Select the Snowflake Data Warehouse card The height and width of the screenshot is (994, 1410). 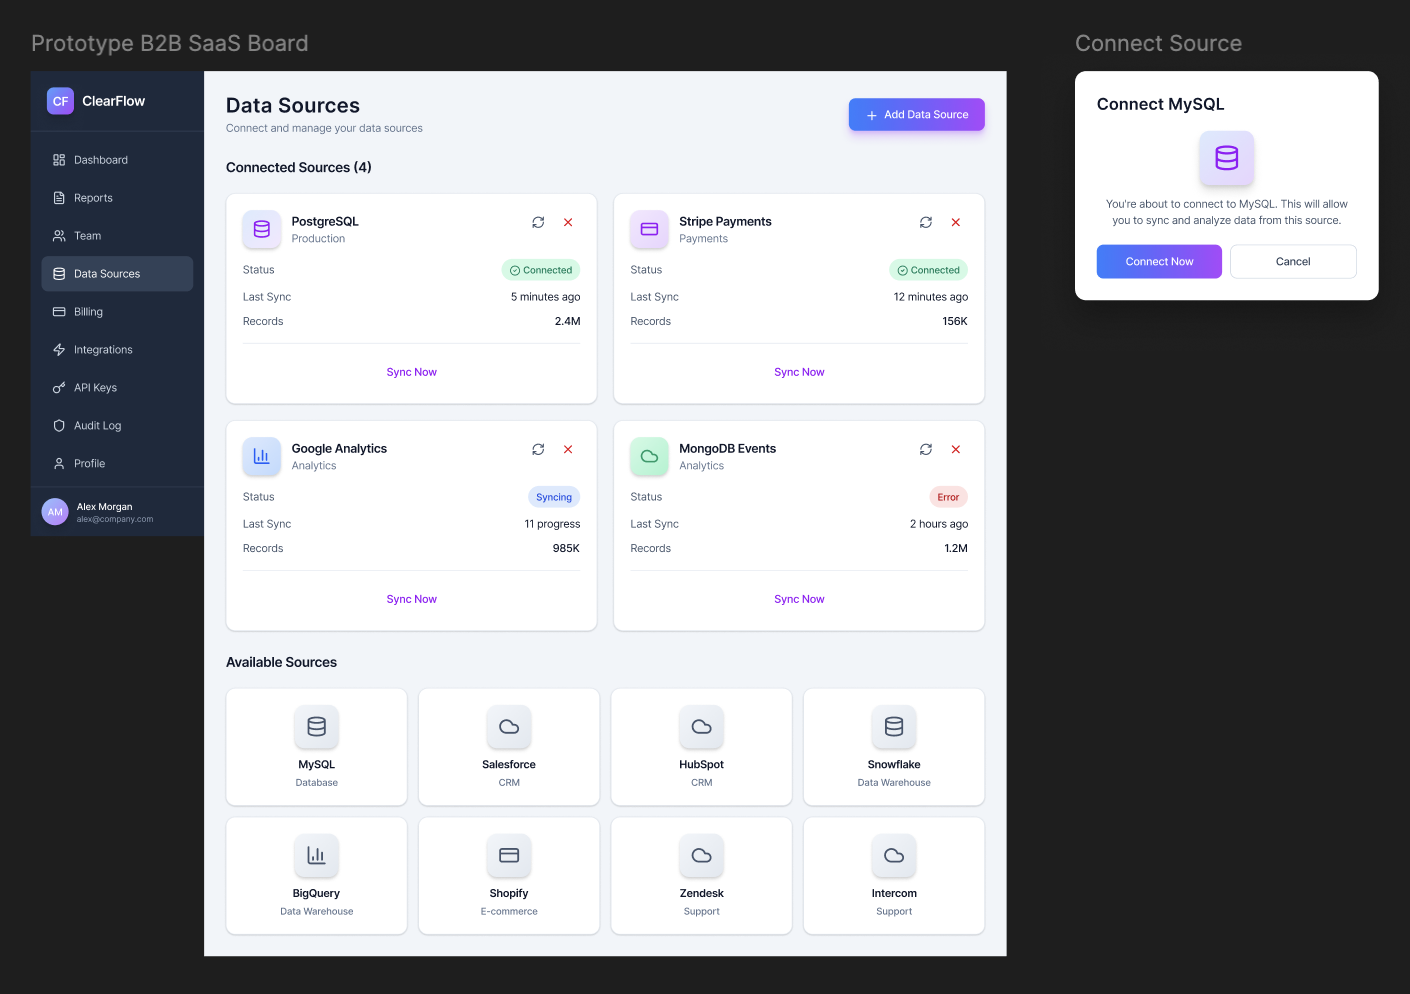pos(894,747)
